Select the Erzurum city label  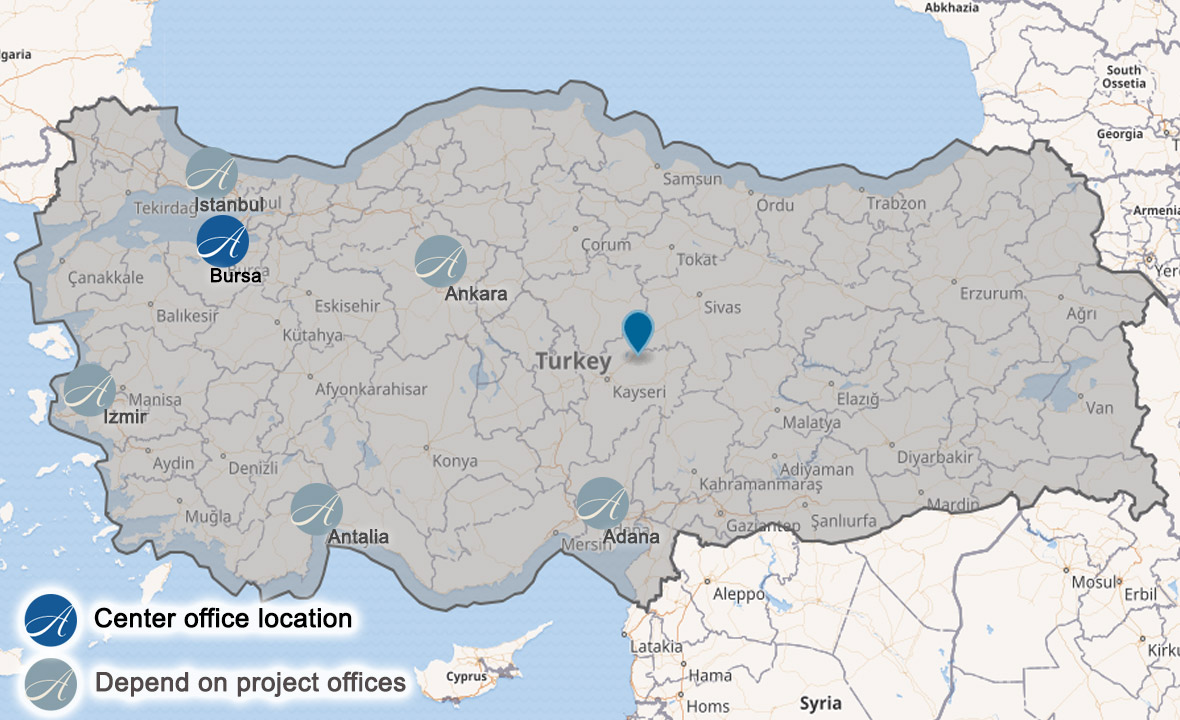(991, 294)
